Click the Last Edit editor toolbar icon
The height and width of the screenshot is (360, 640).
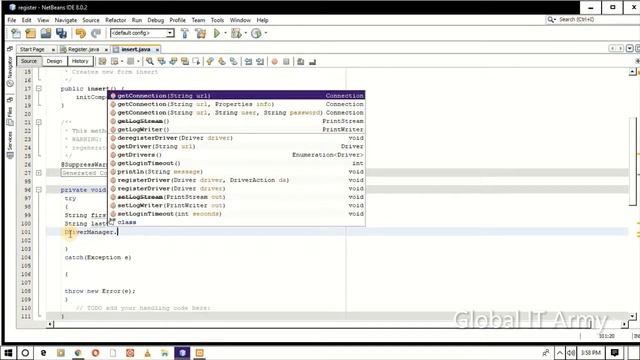pos(102,62)
